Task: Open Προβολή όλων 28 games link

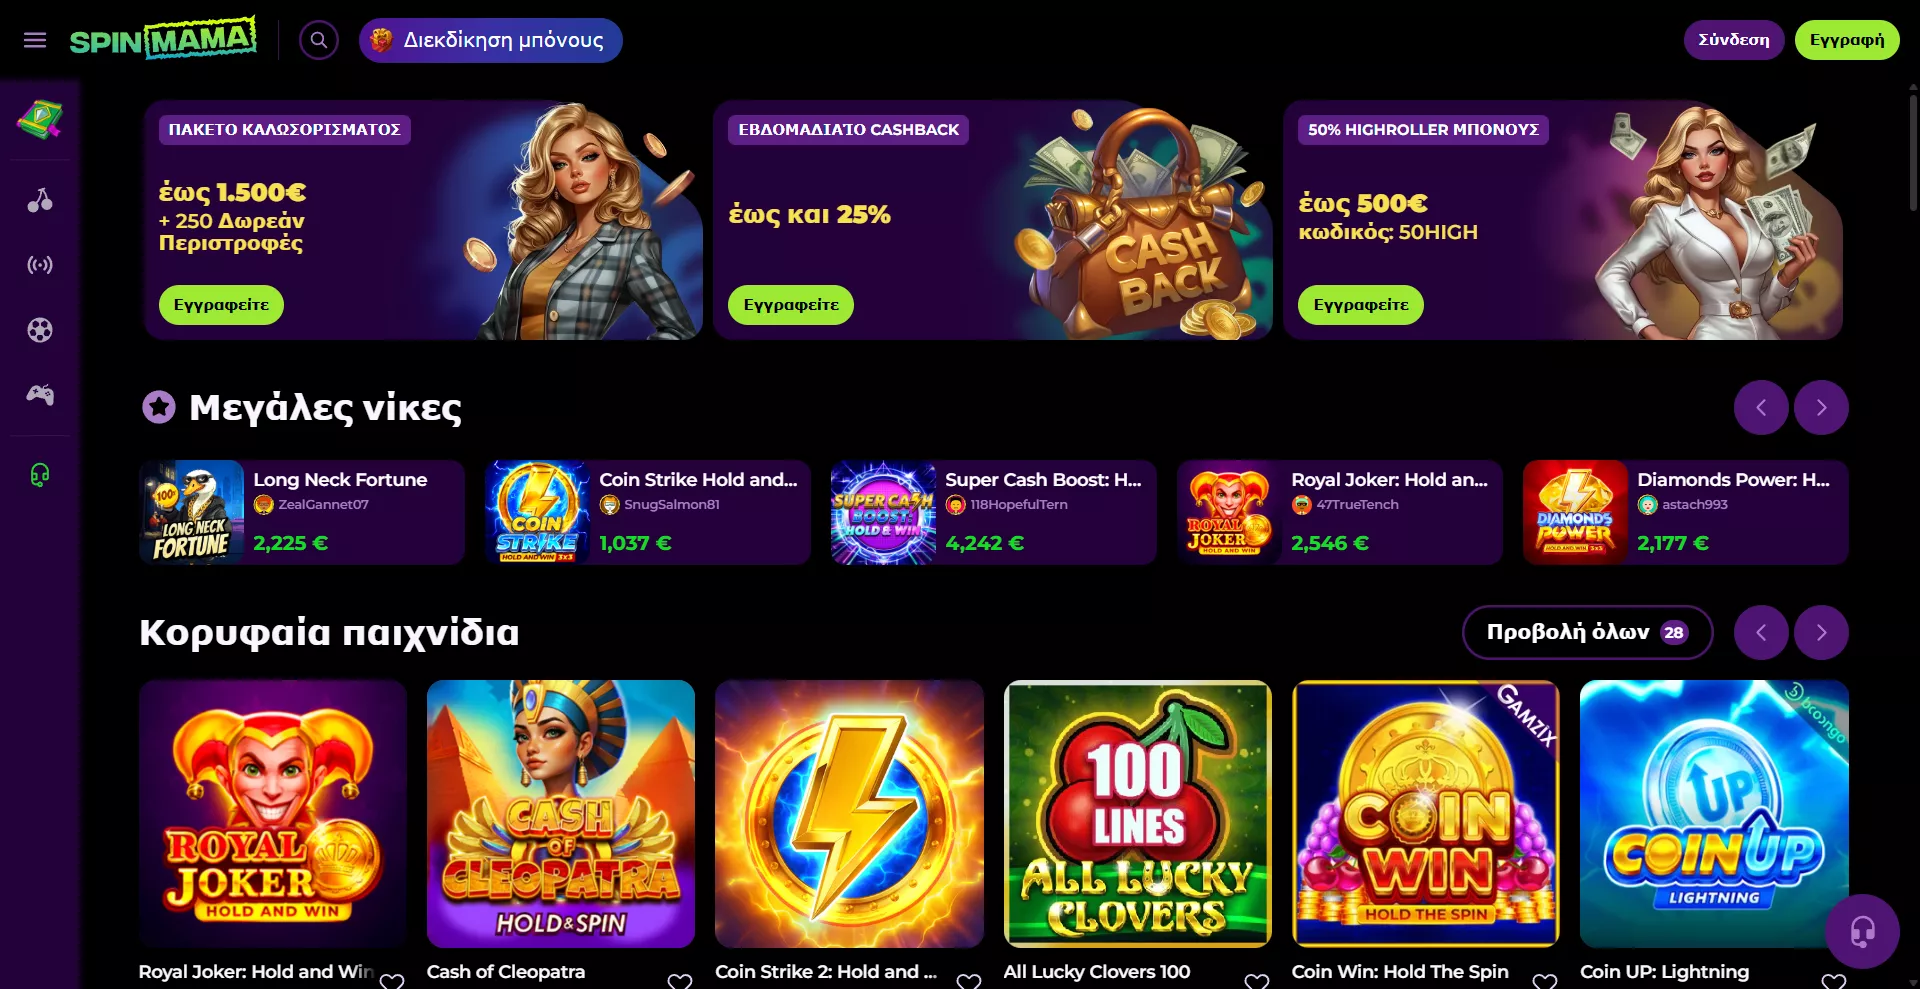Action: tap(1587, 632)
